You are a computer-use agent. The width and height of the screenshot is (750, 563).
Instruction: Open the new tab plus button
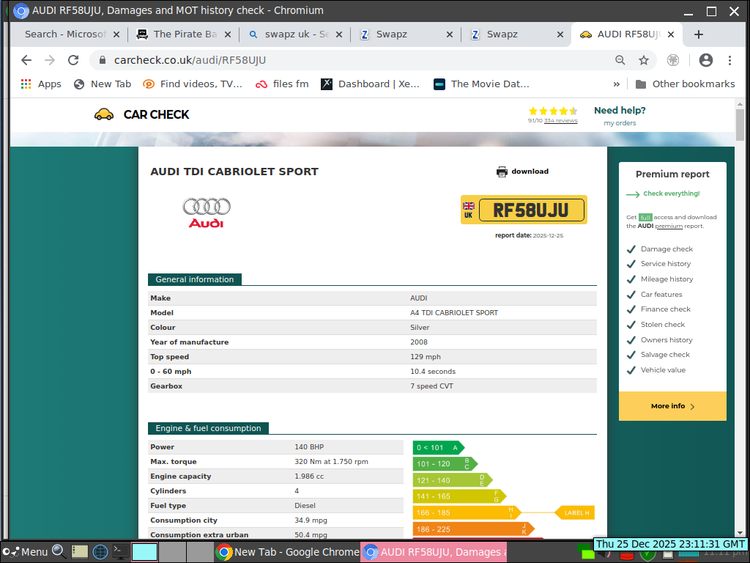(x=699, y=34)
